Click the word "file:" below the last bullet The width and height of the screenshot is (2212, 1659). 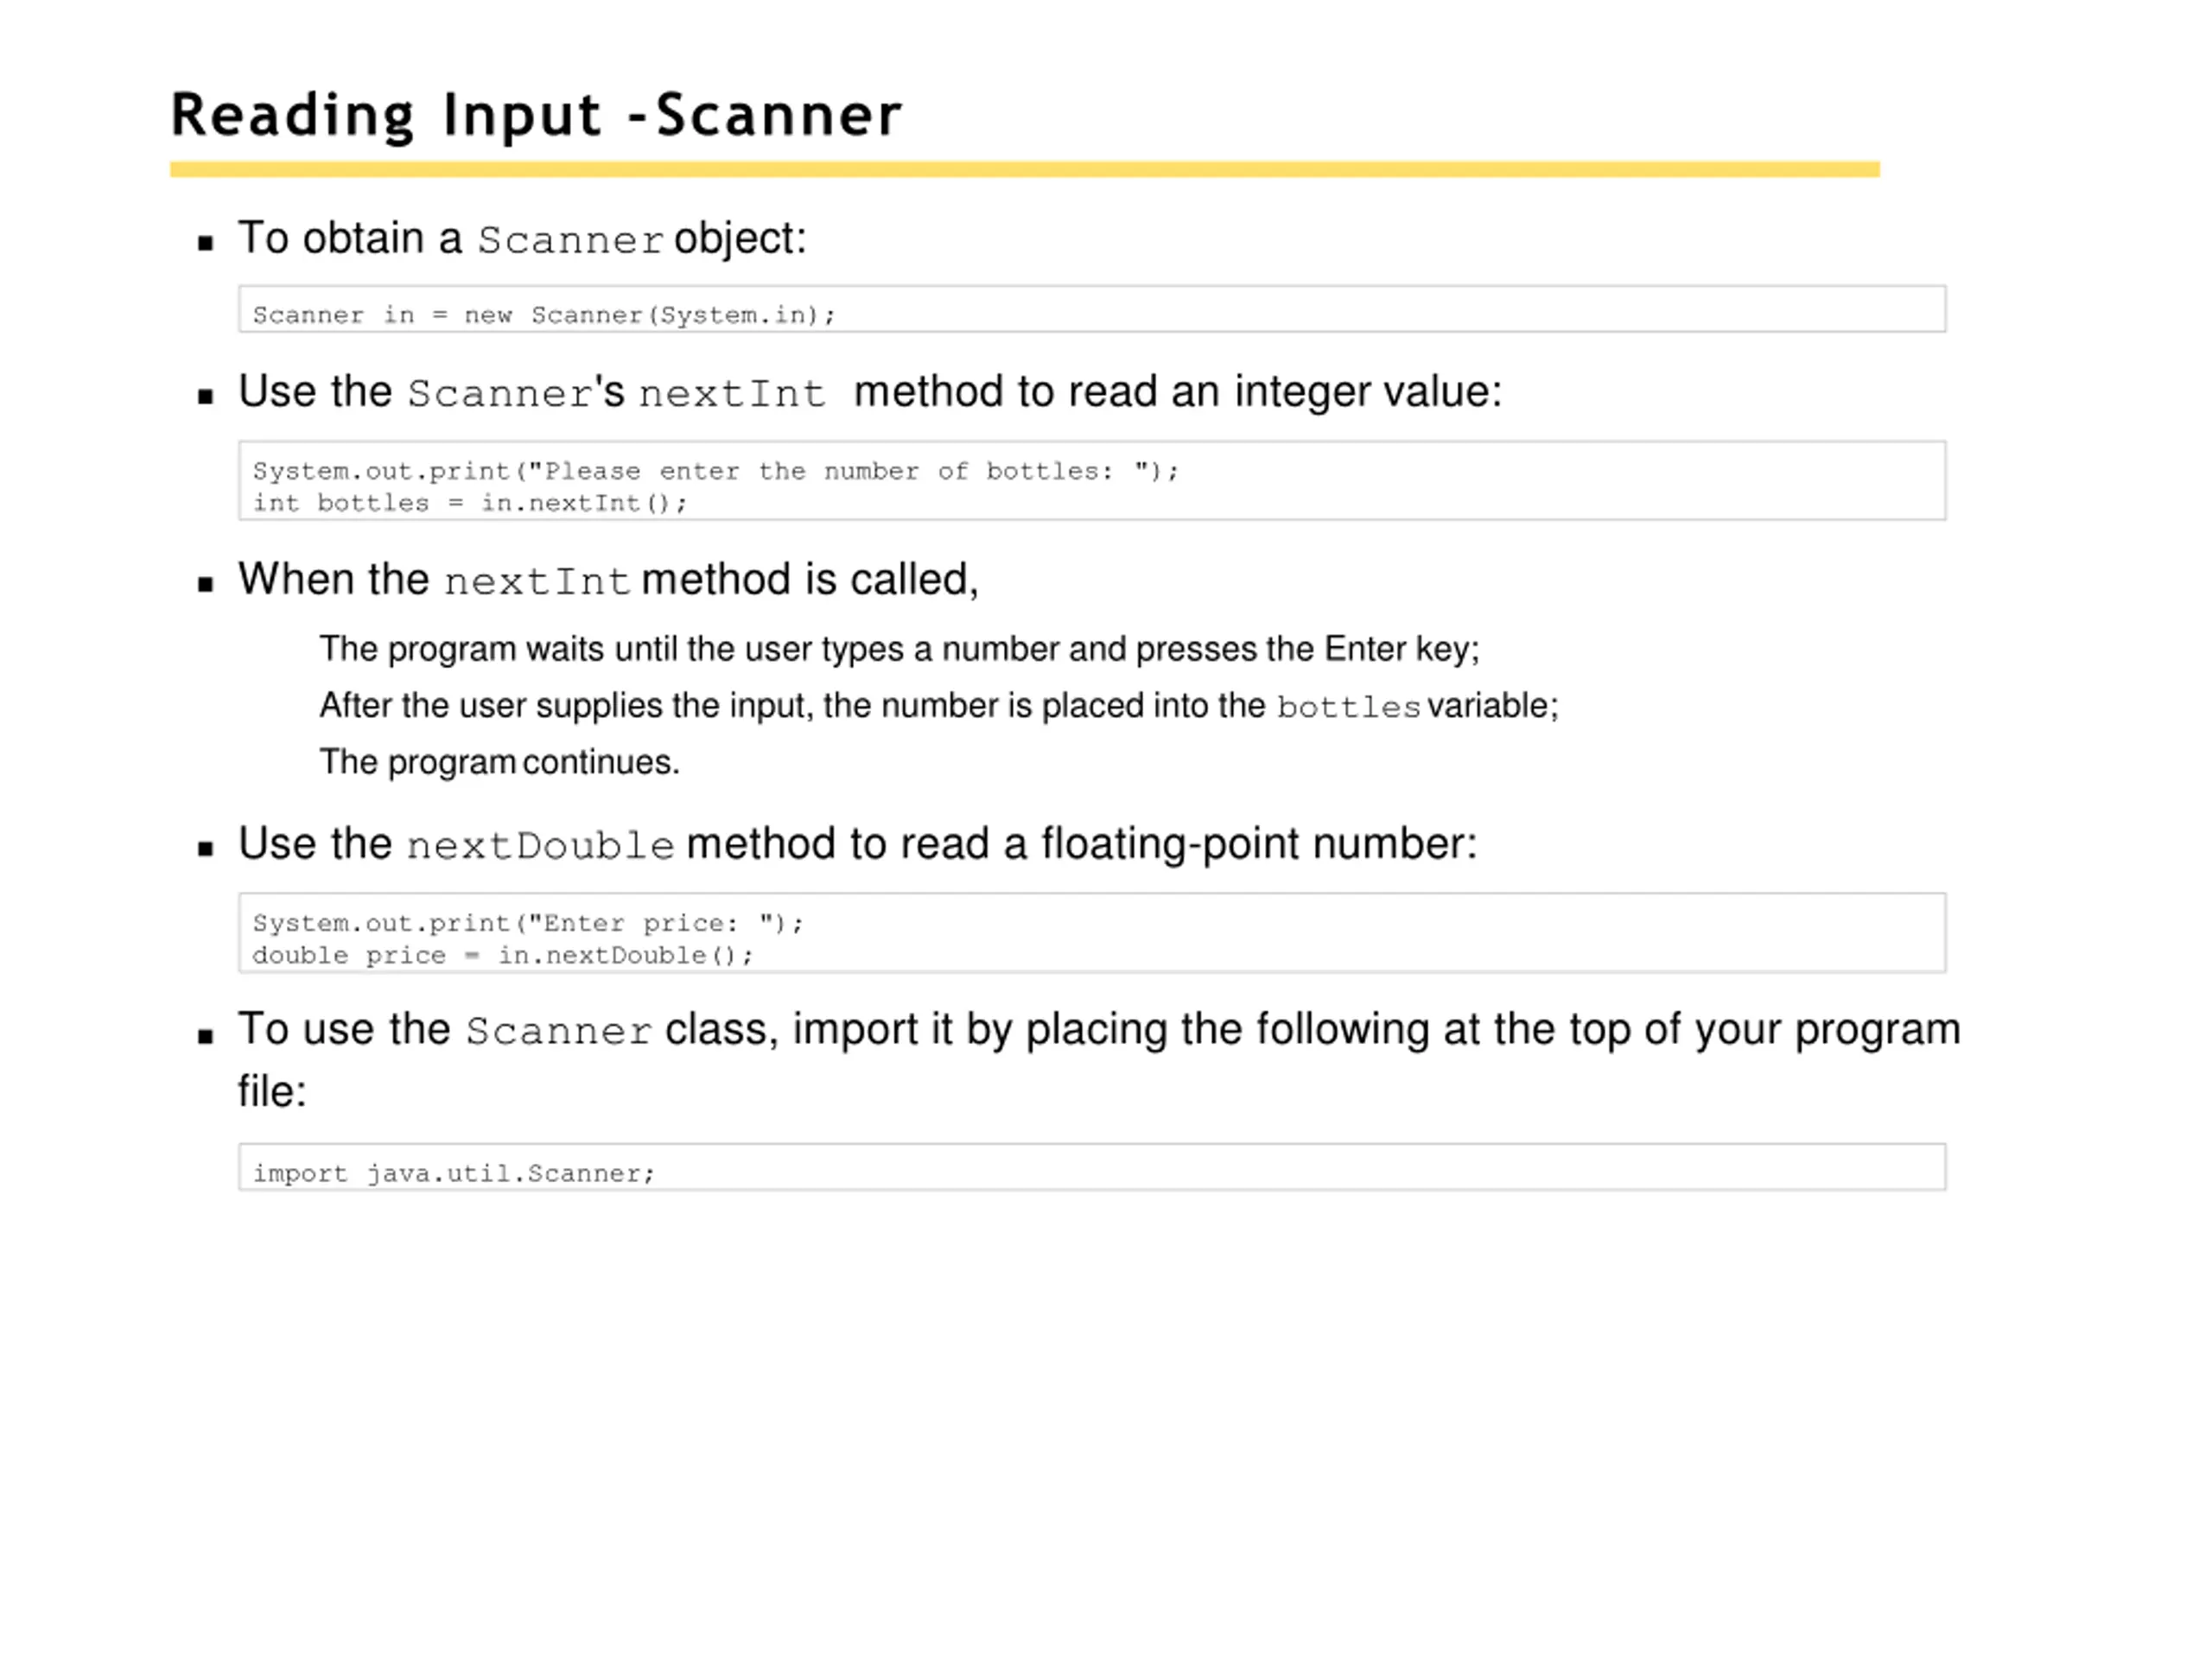[x=272, y=1091]
